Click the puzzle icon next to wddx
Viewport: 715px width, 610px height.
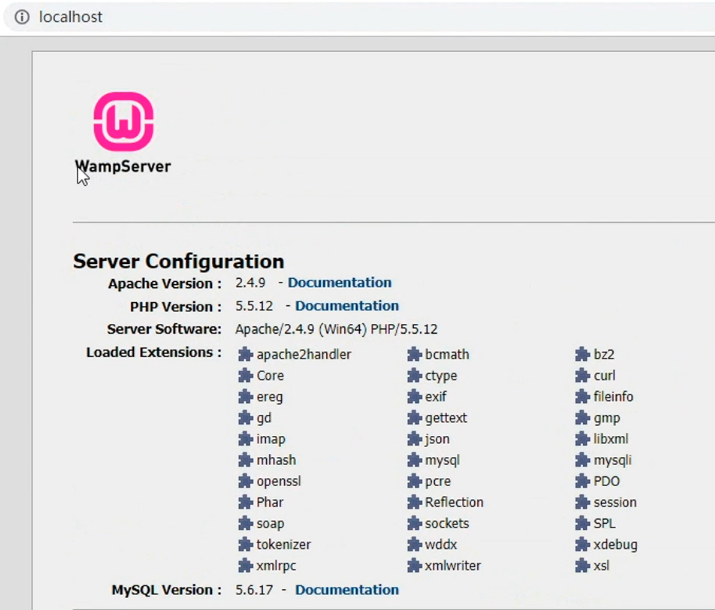414,544
